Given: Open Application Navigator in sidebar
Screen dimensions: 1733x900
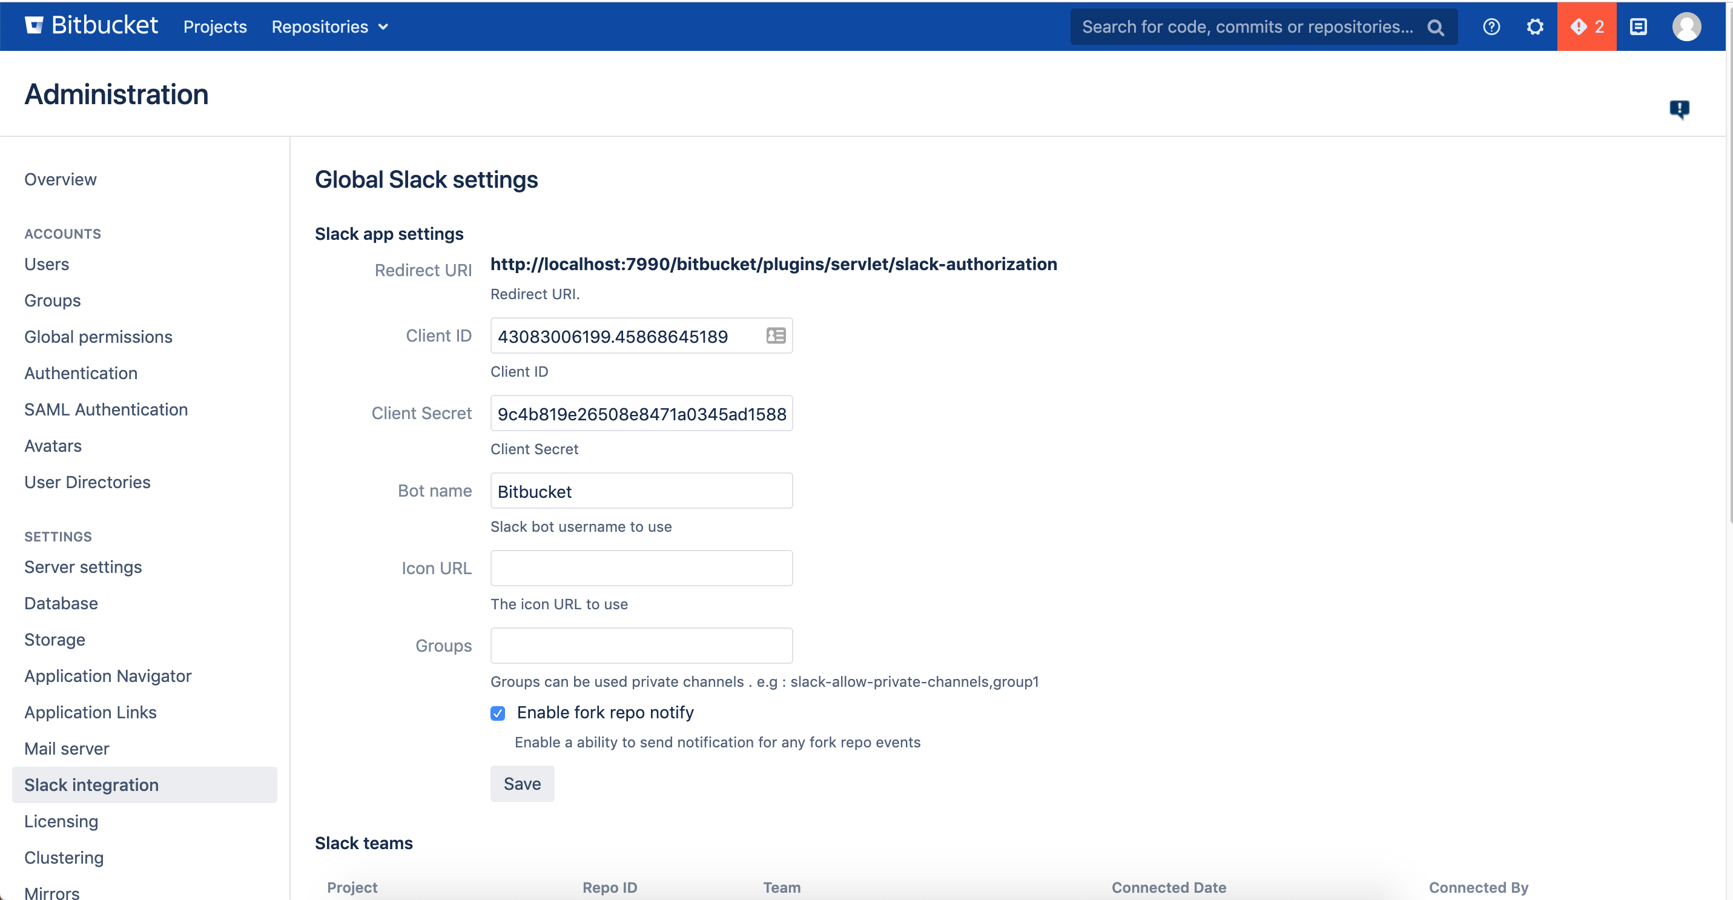Looking at the screenshot, I should click(108, 676).
